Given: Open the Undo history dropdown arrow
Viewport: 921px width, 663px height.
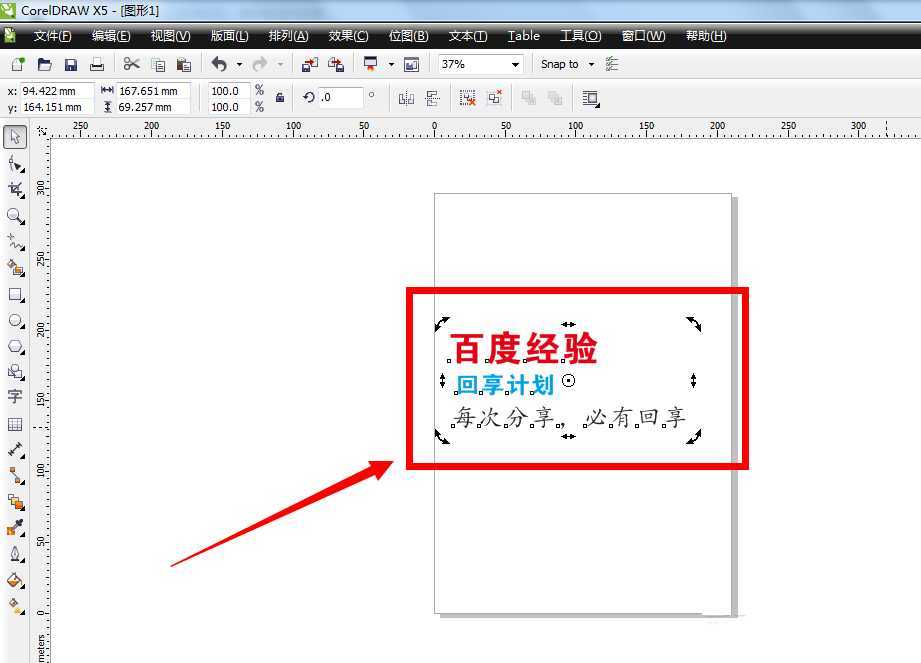Looking at the screenshot, I should pyautogui.click(x=237, y=64).
